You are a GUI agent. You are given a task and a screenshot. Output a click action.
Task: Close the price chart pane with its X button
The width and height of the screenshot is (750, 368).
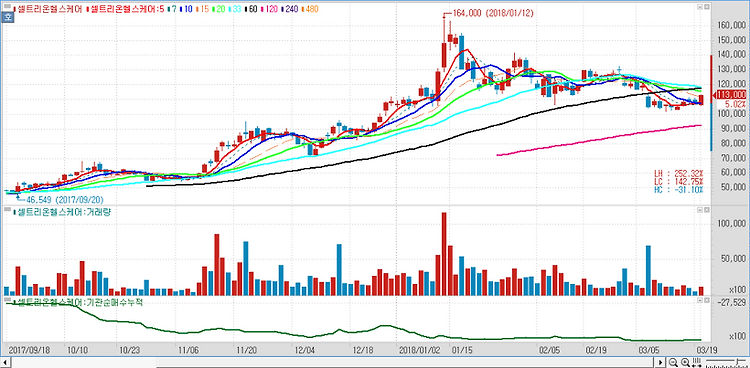[x=706, y=8]
